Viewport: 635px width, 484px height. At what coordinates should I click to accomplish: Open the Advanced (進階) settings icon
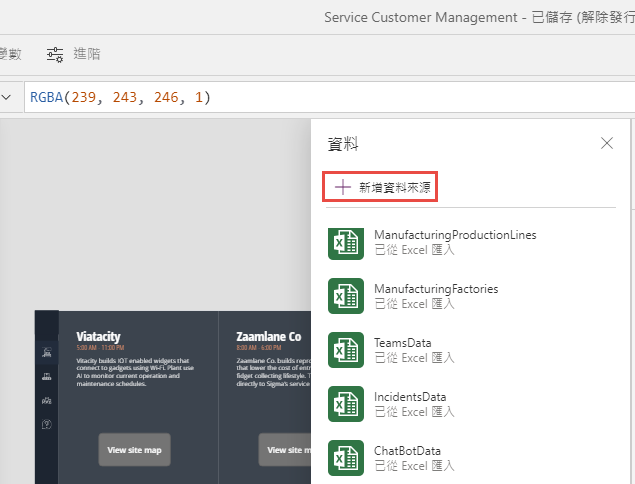tap(55, 54)
